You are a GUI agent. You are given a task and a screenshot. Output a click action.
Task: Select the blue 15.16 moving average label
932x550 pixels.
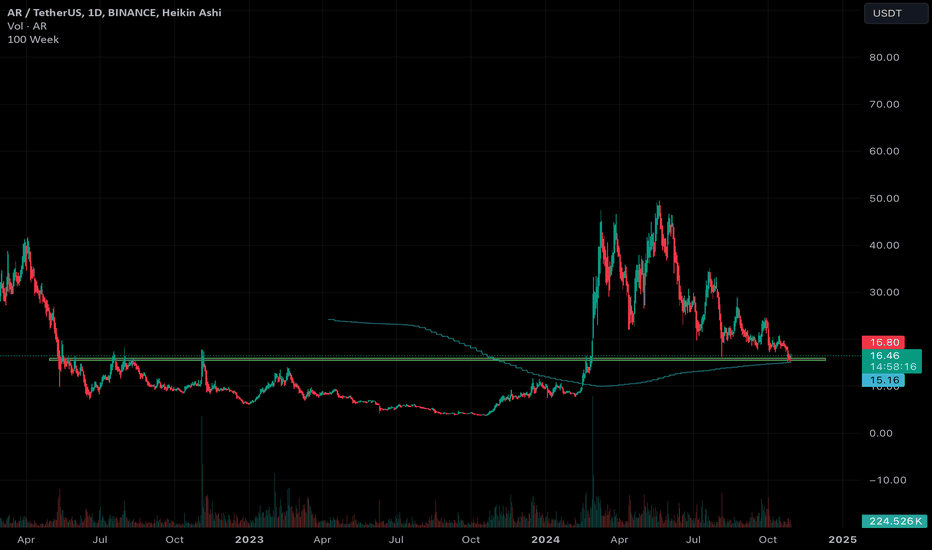click(x=883, y=380)
